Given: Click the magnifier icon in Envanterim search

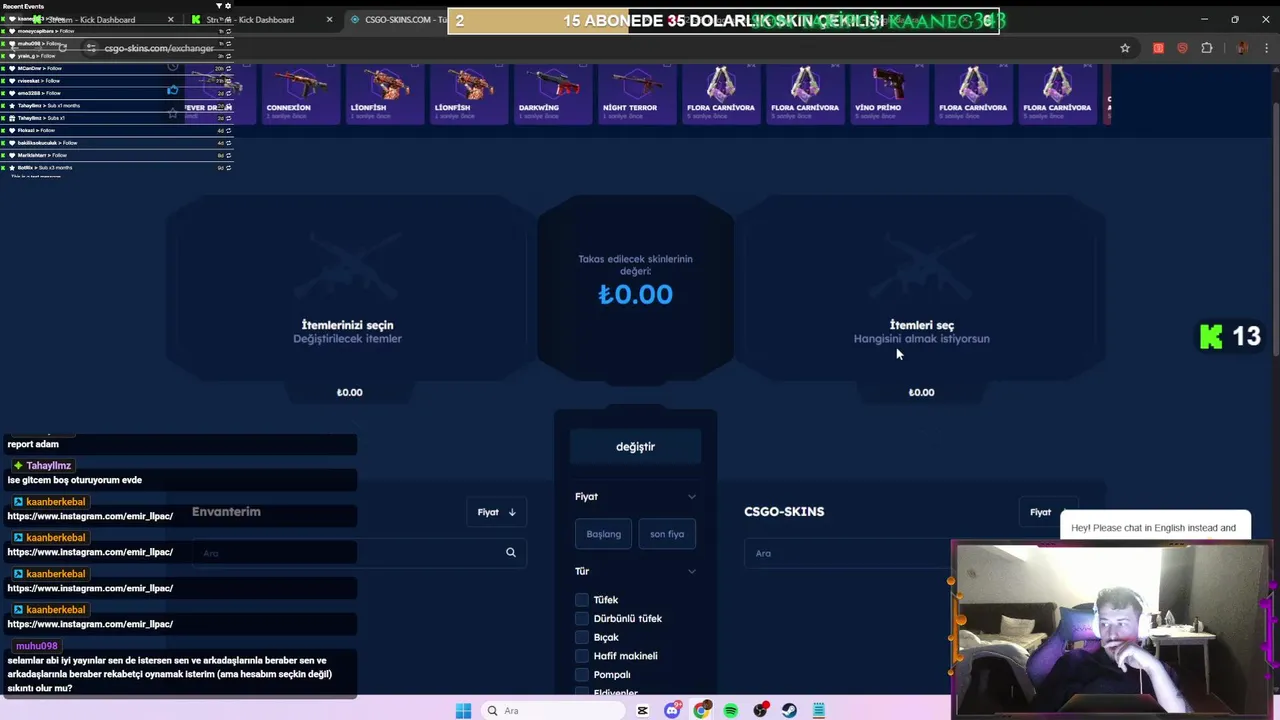Looking at the screenshot, I should 510,552.
